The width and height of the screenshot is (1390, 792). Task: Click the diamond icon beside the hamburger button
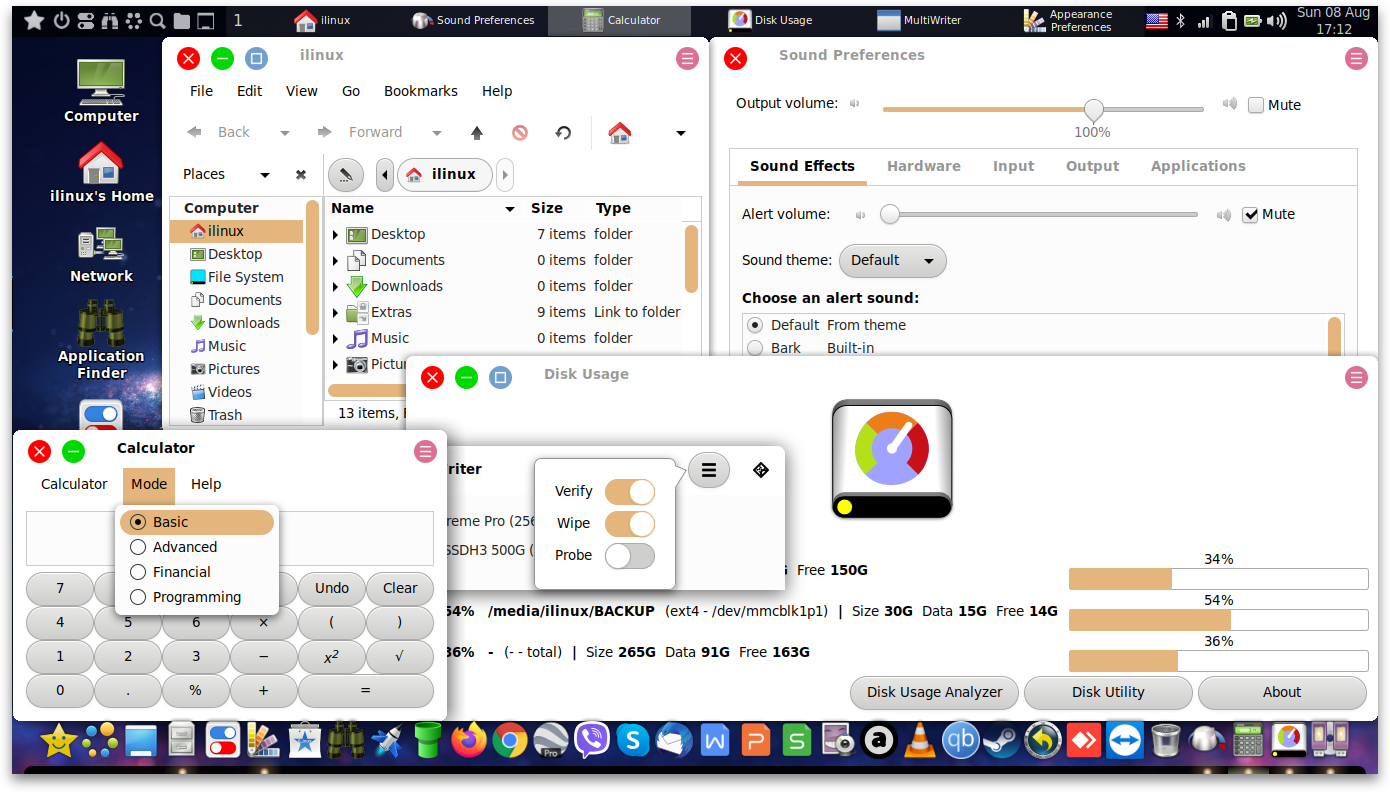[x=761, y=470]
